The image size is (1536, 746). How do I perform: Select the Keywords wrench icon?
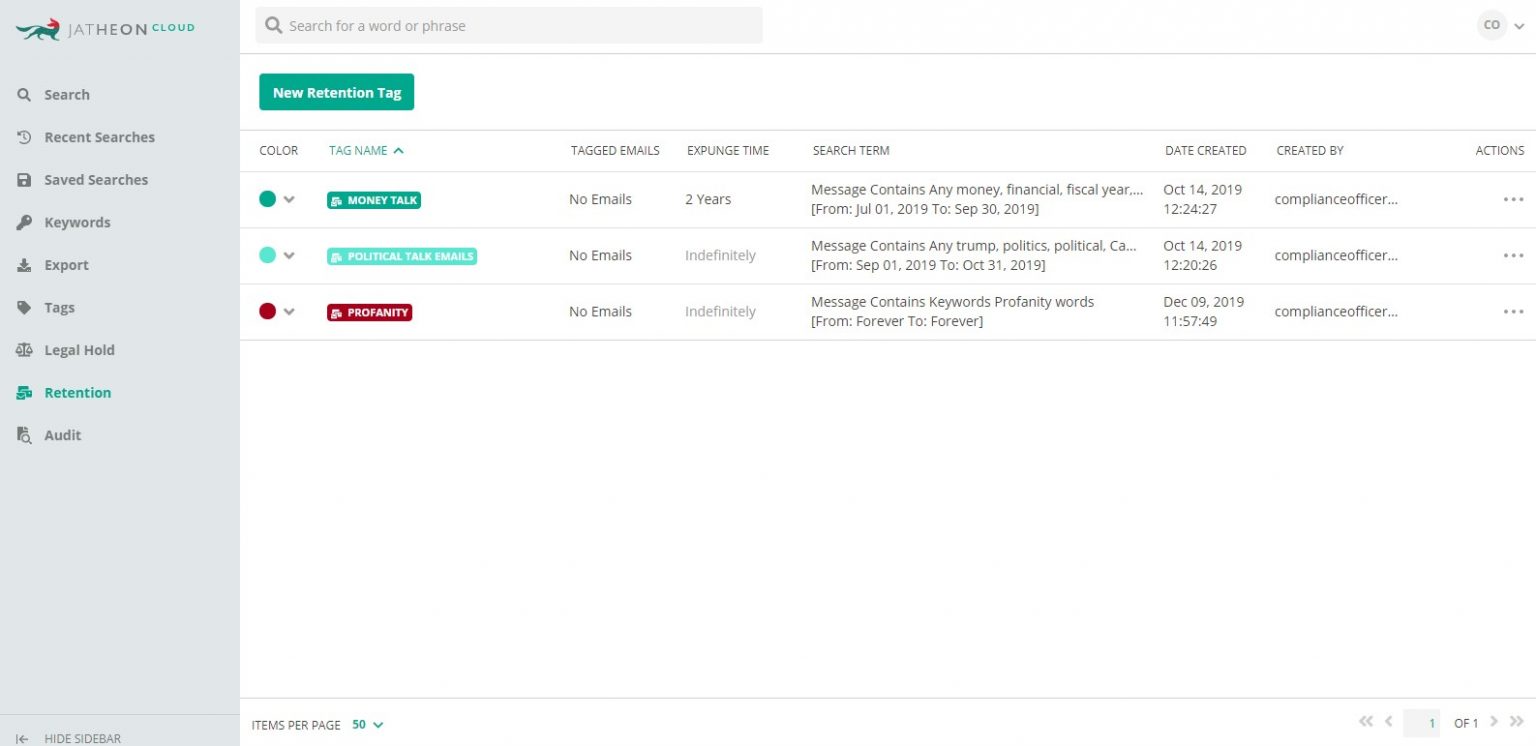24,222
